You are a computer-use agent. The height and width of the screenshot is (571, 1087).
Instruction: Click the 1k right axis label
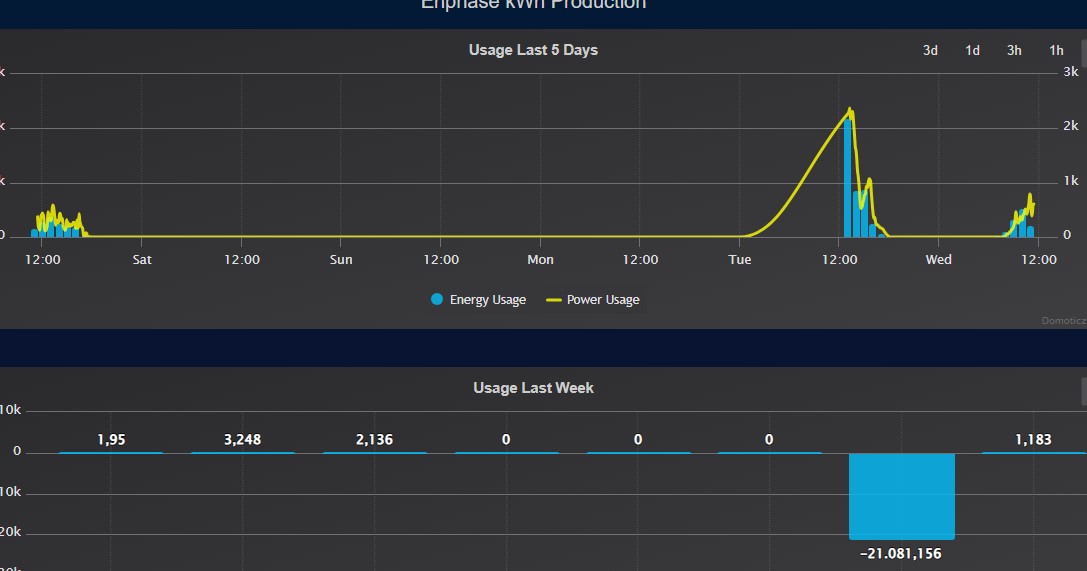(1071, 180)
